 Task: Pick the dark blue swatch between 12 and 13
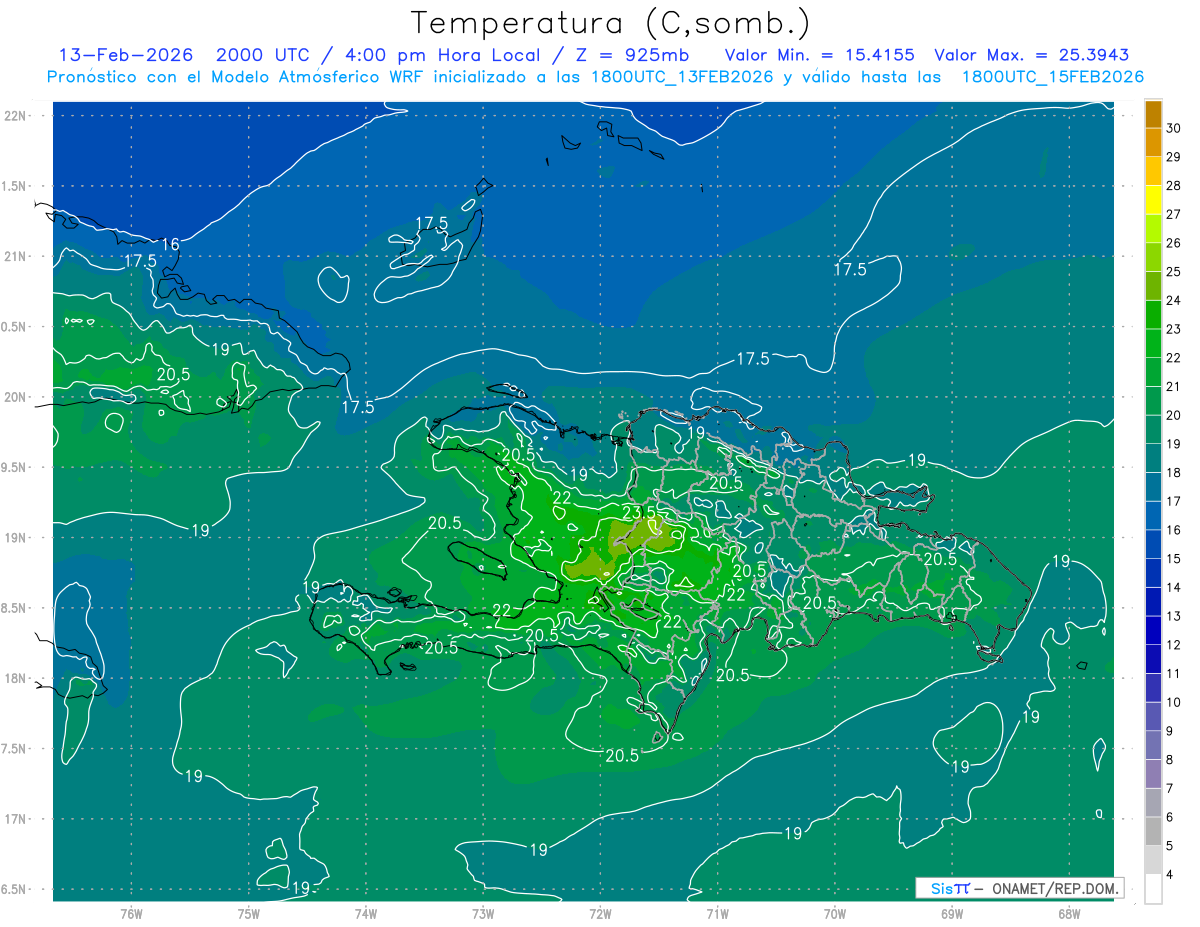click(1153, 630)
